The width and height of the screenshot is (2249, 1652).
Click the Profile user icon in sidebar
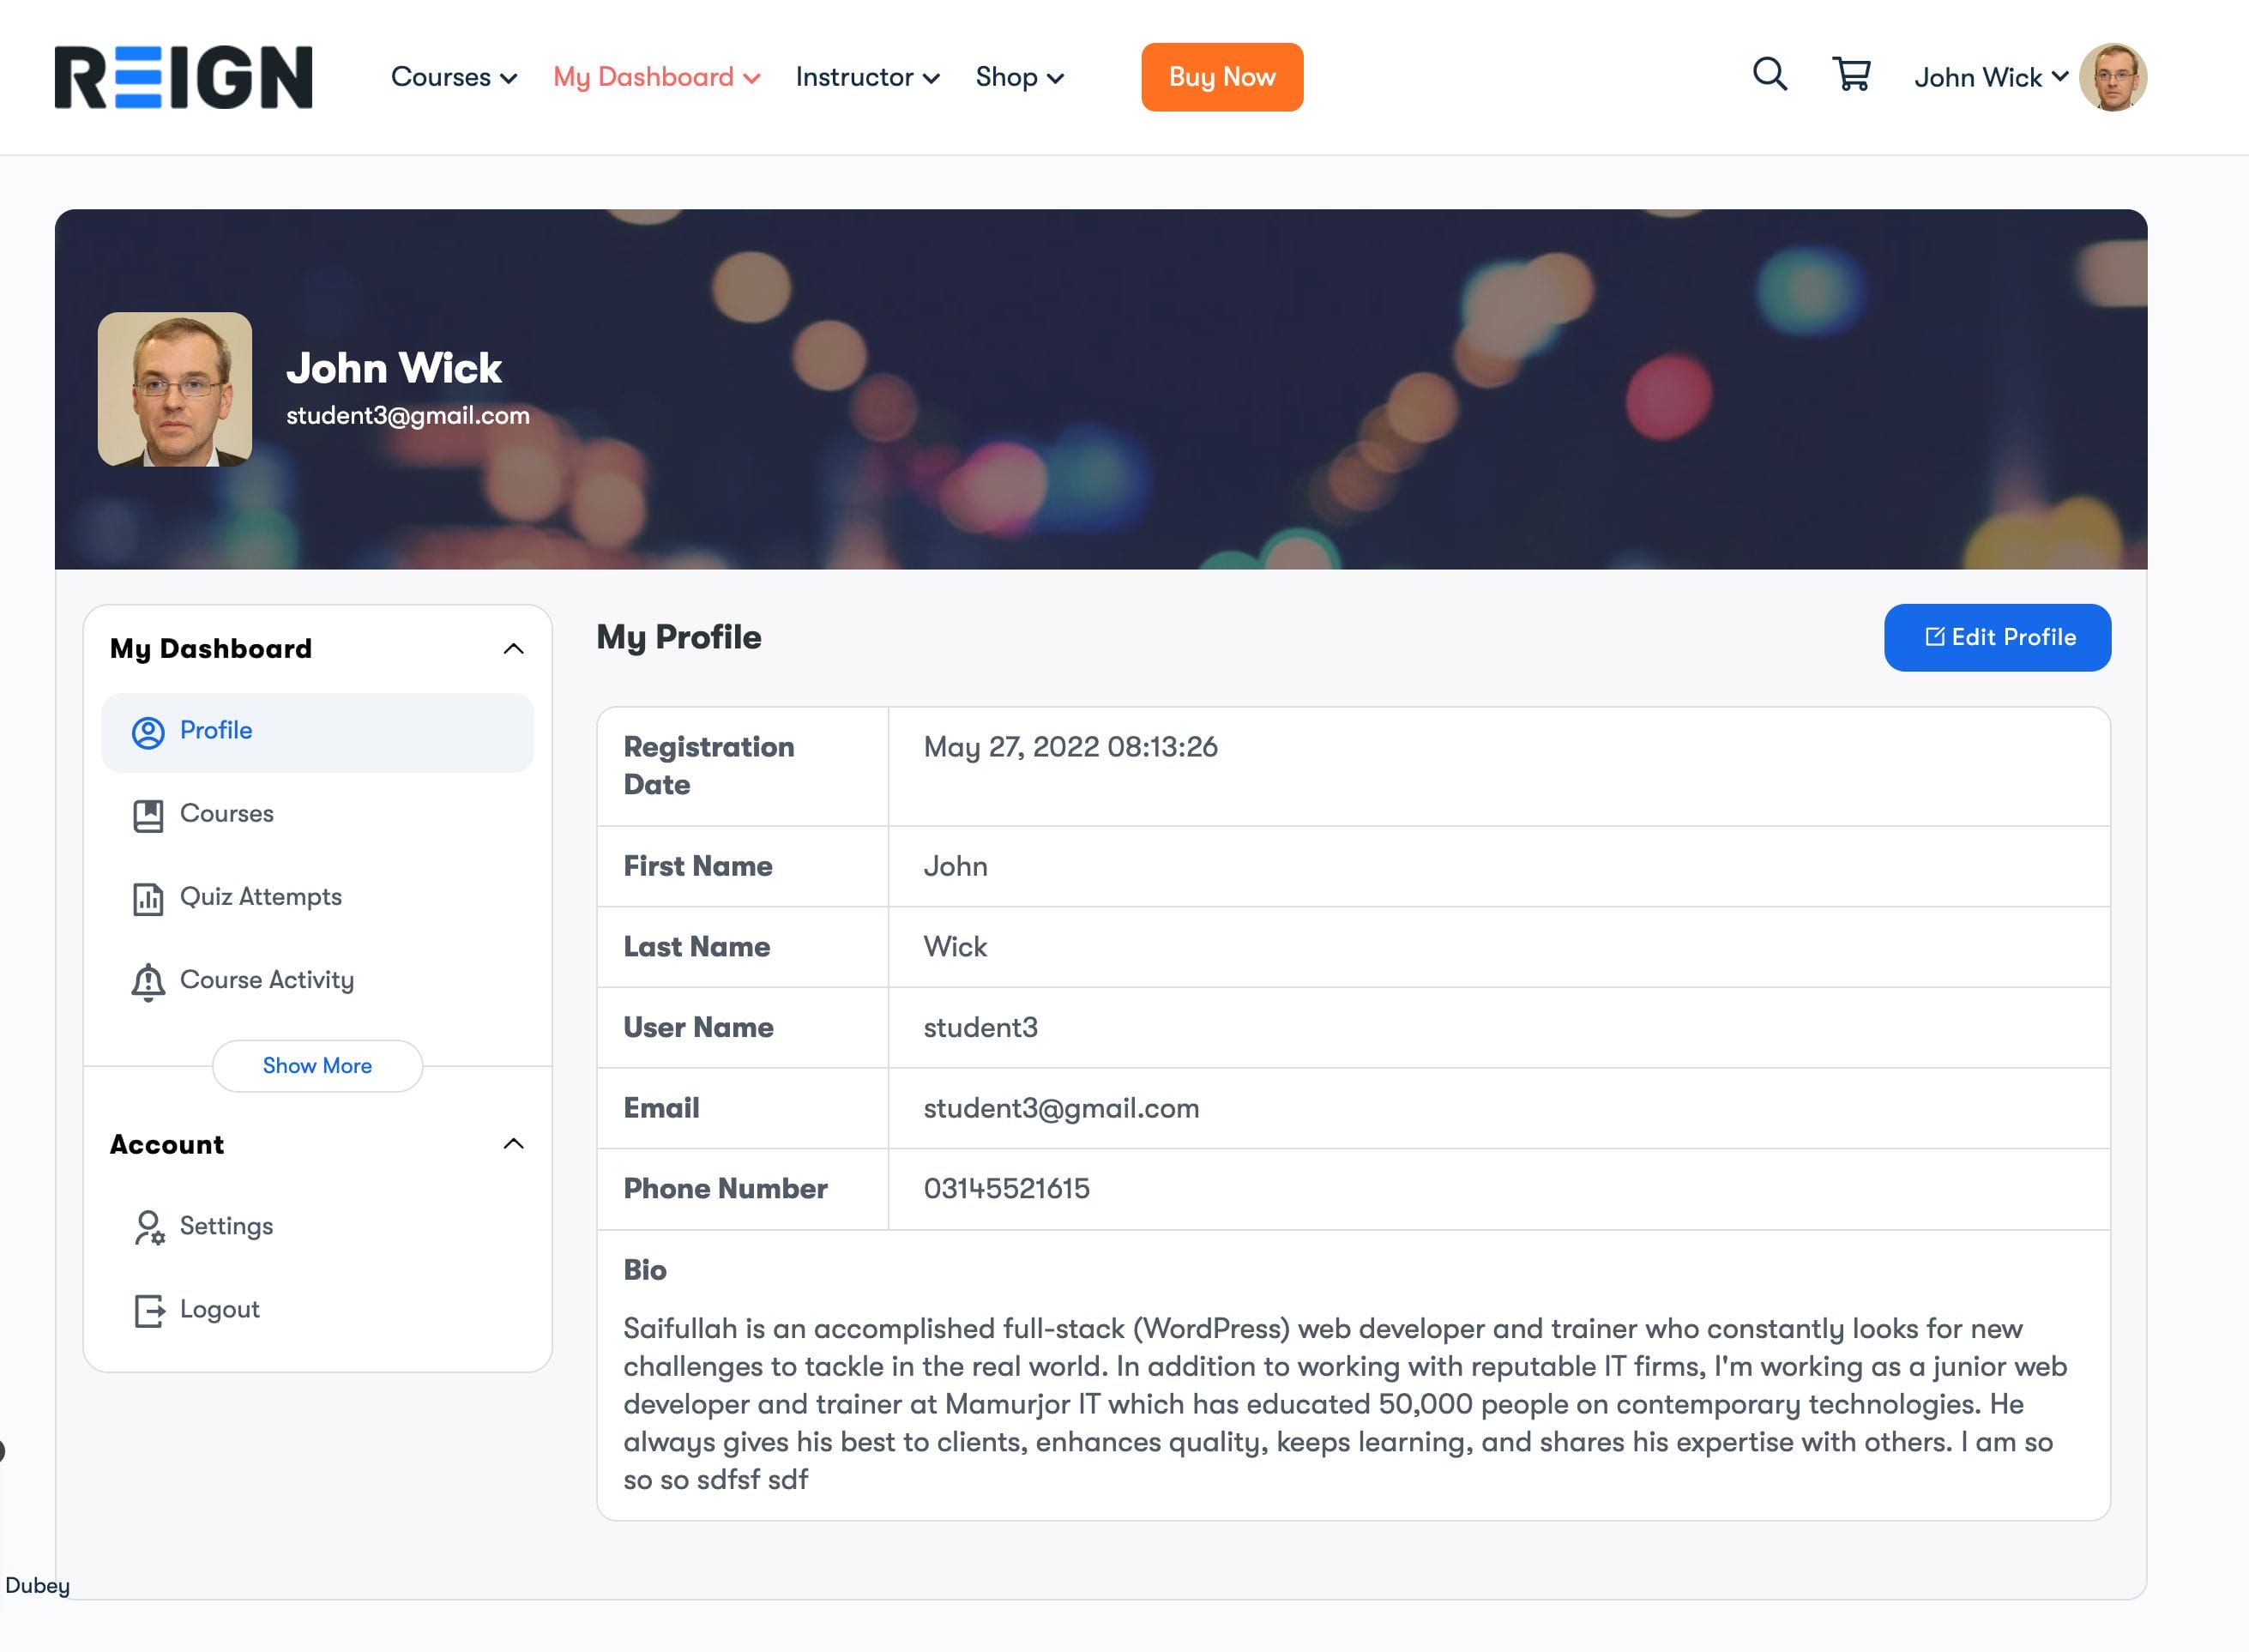(148, 733)
